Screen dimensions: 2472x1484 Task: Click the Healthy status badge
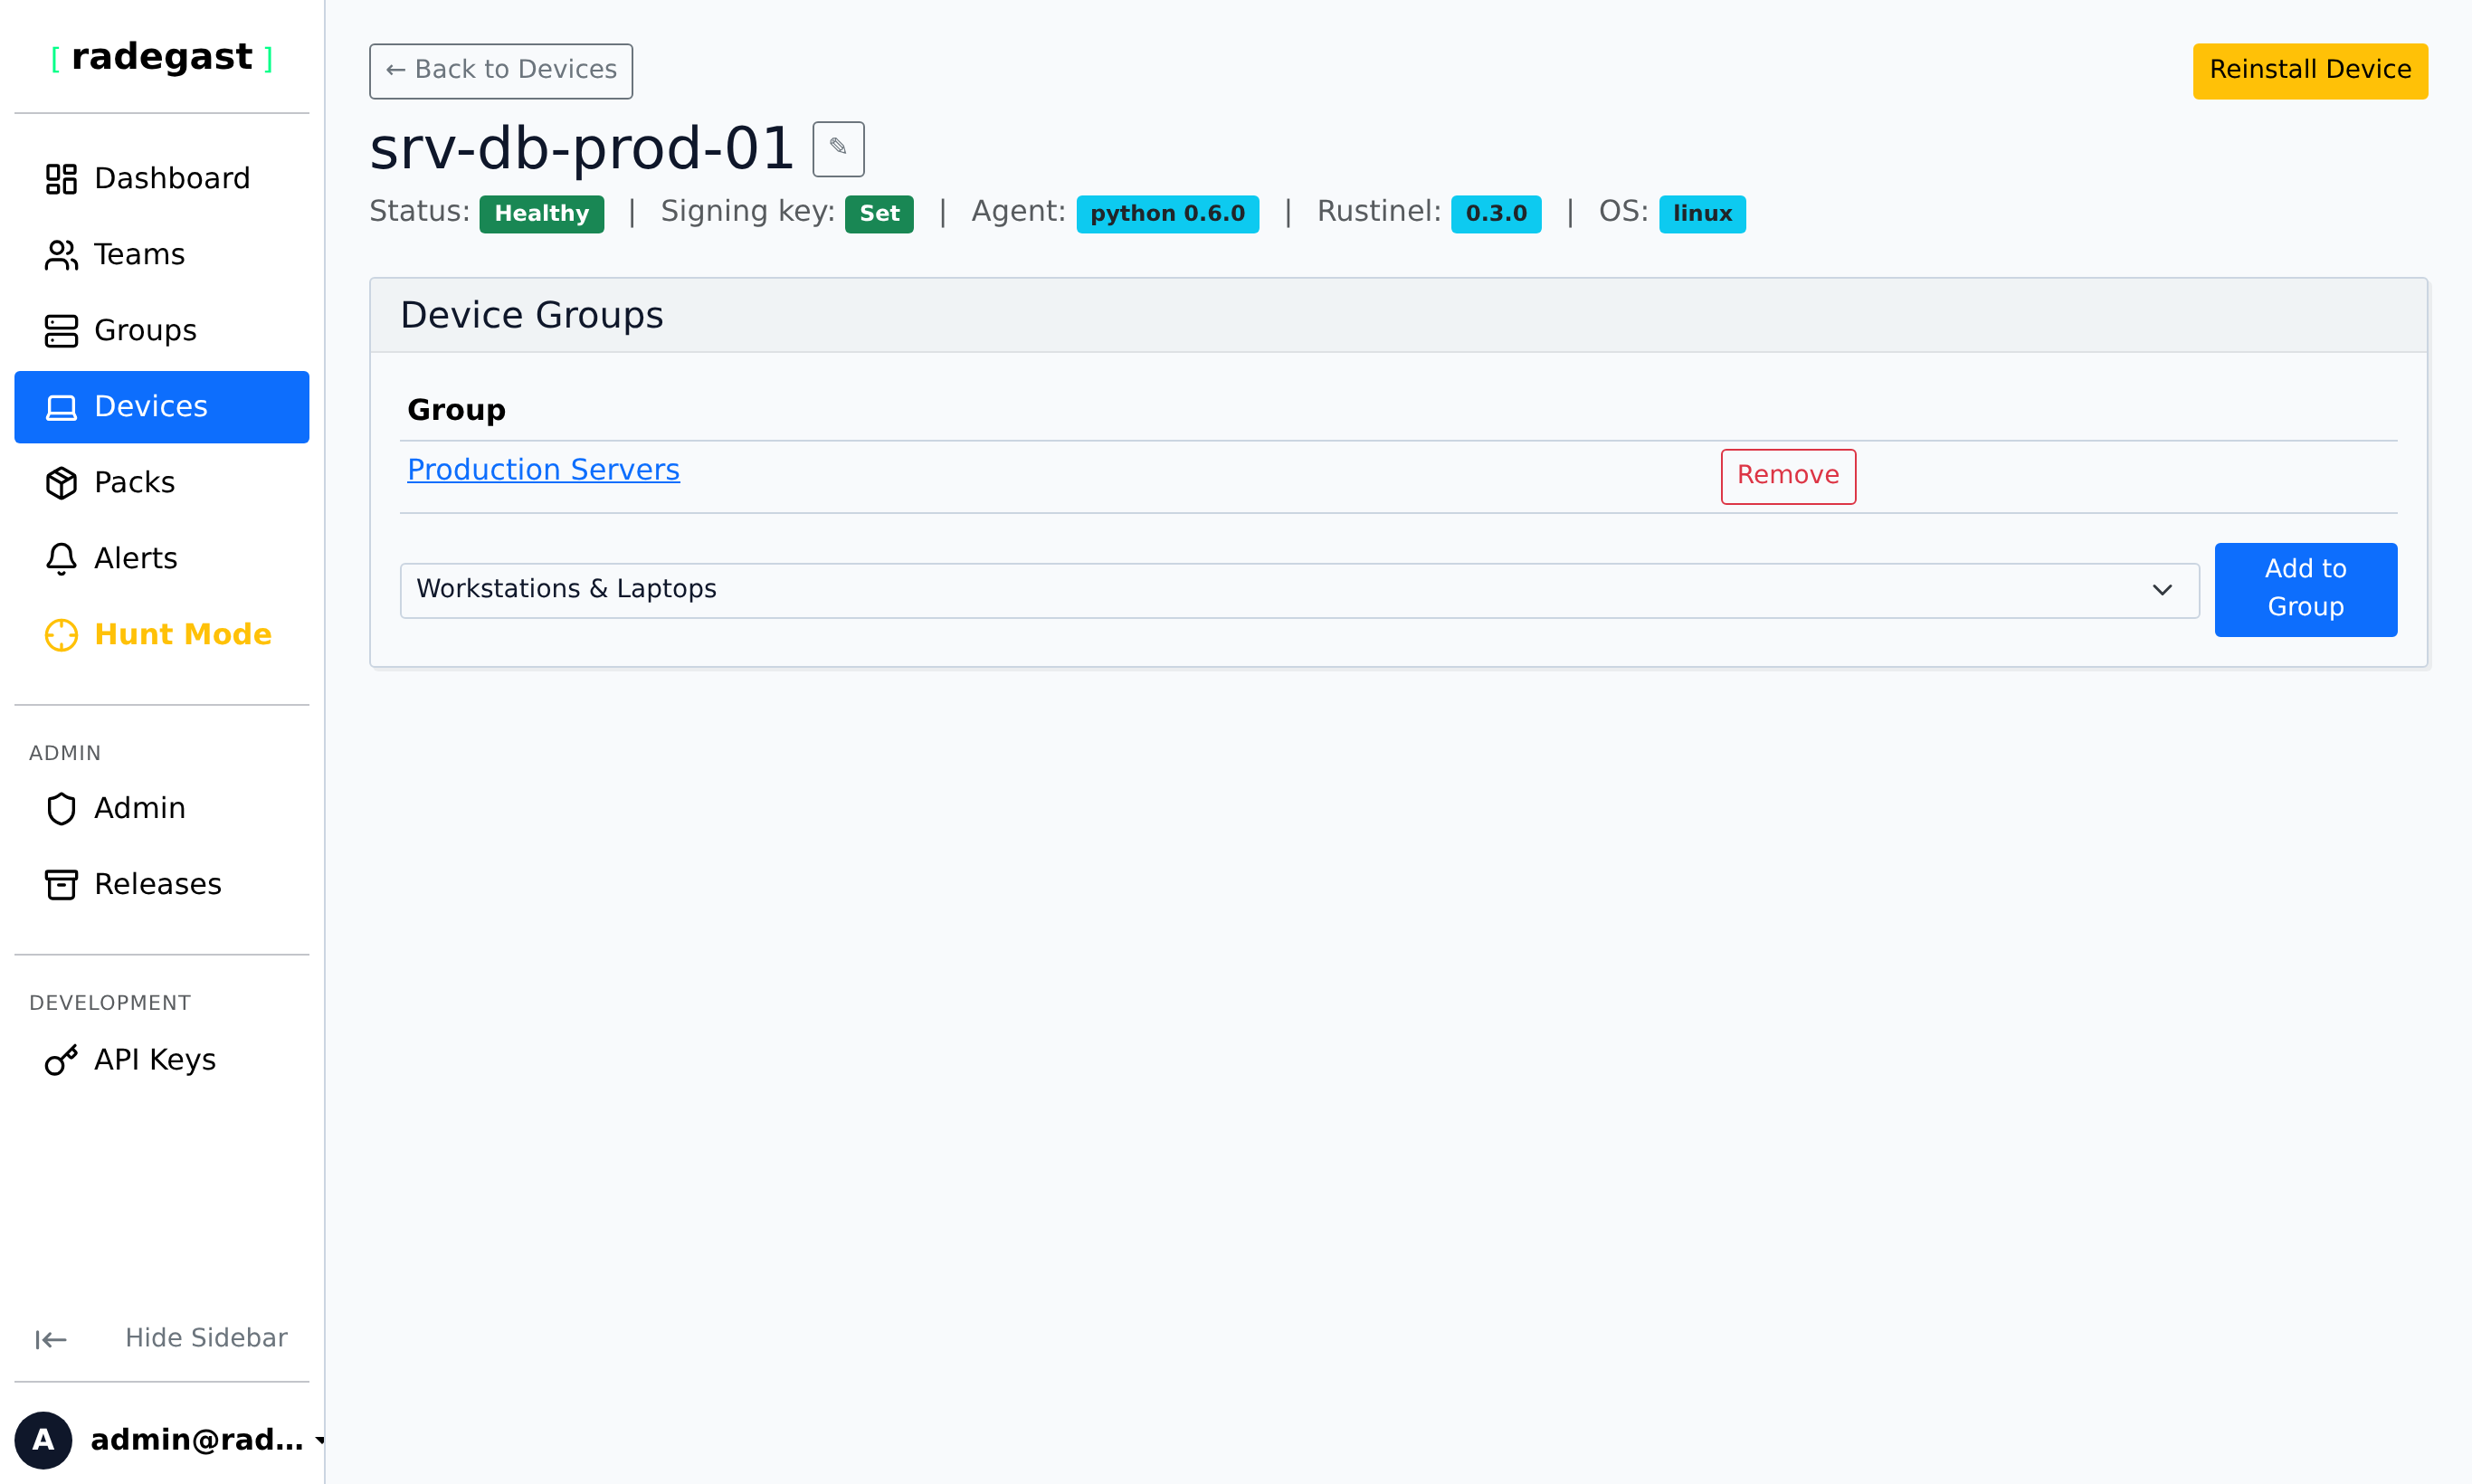coord(541,214)
